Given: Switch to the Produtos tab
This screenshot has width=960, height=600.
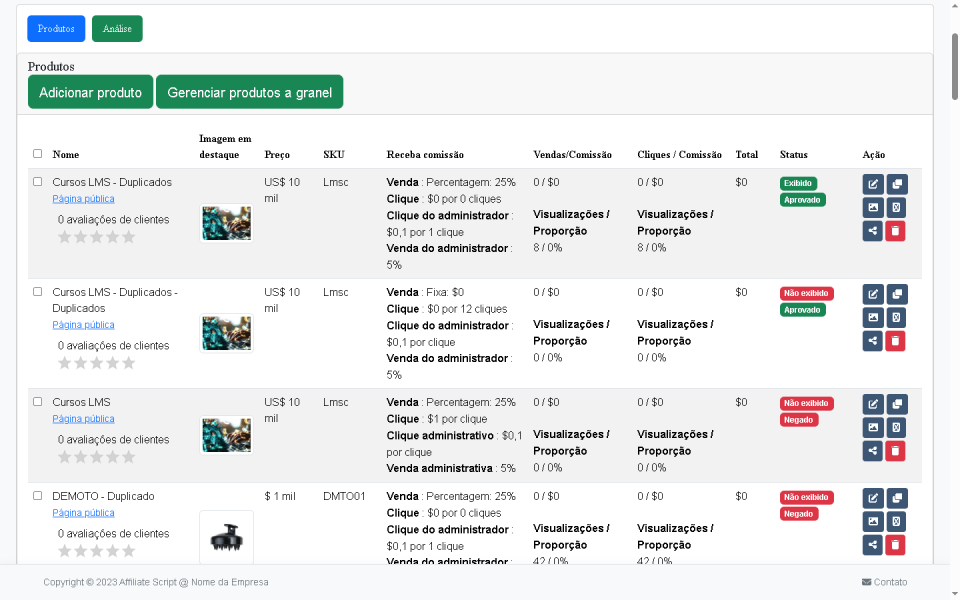Looking at the screenshot, I should [x=56, y=28].
